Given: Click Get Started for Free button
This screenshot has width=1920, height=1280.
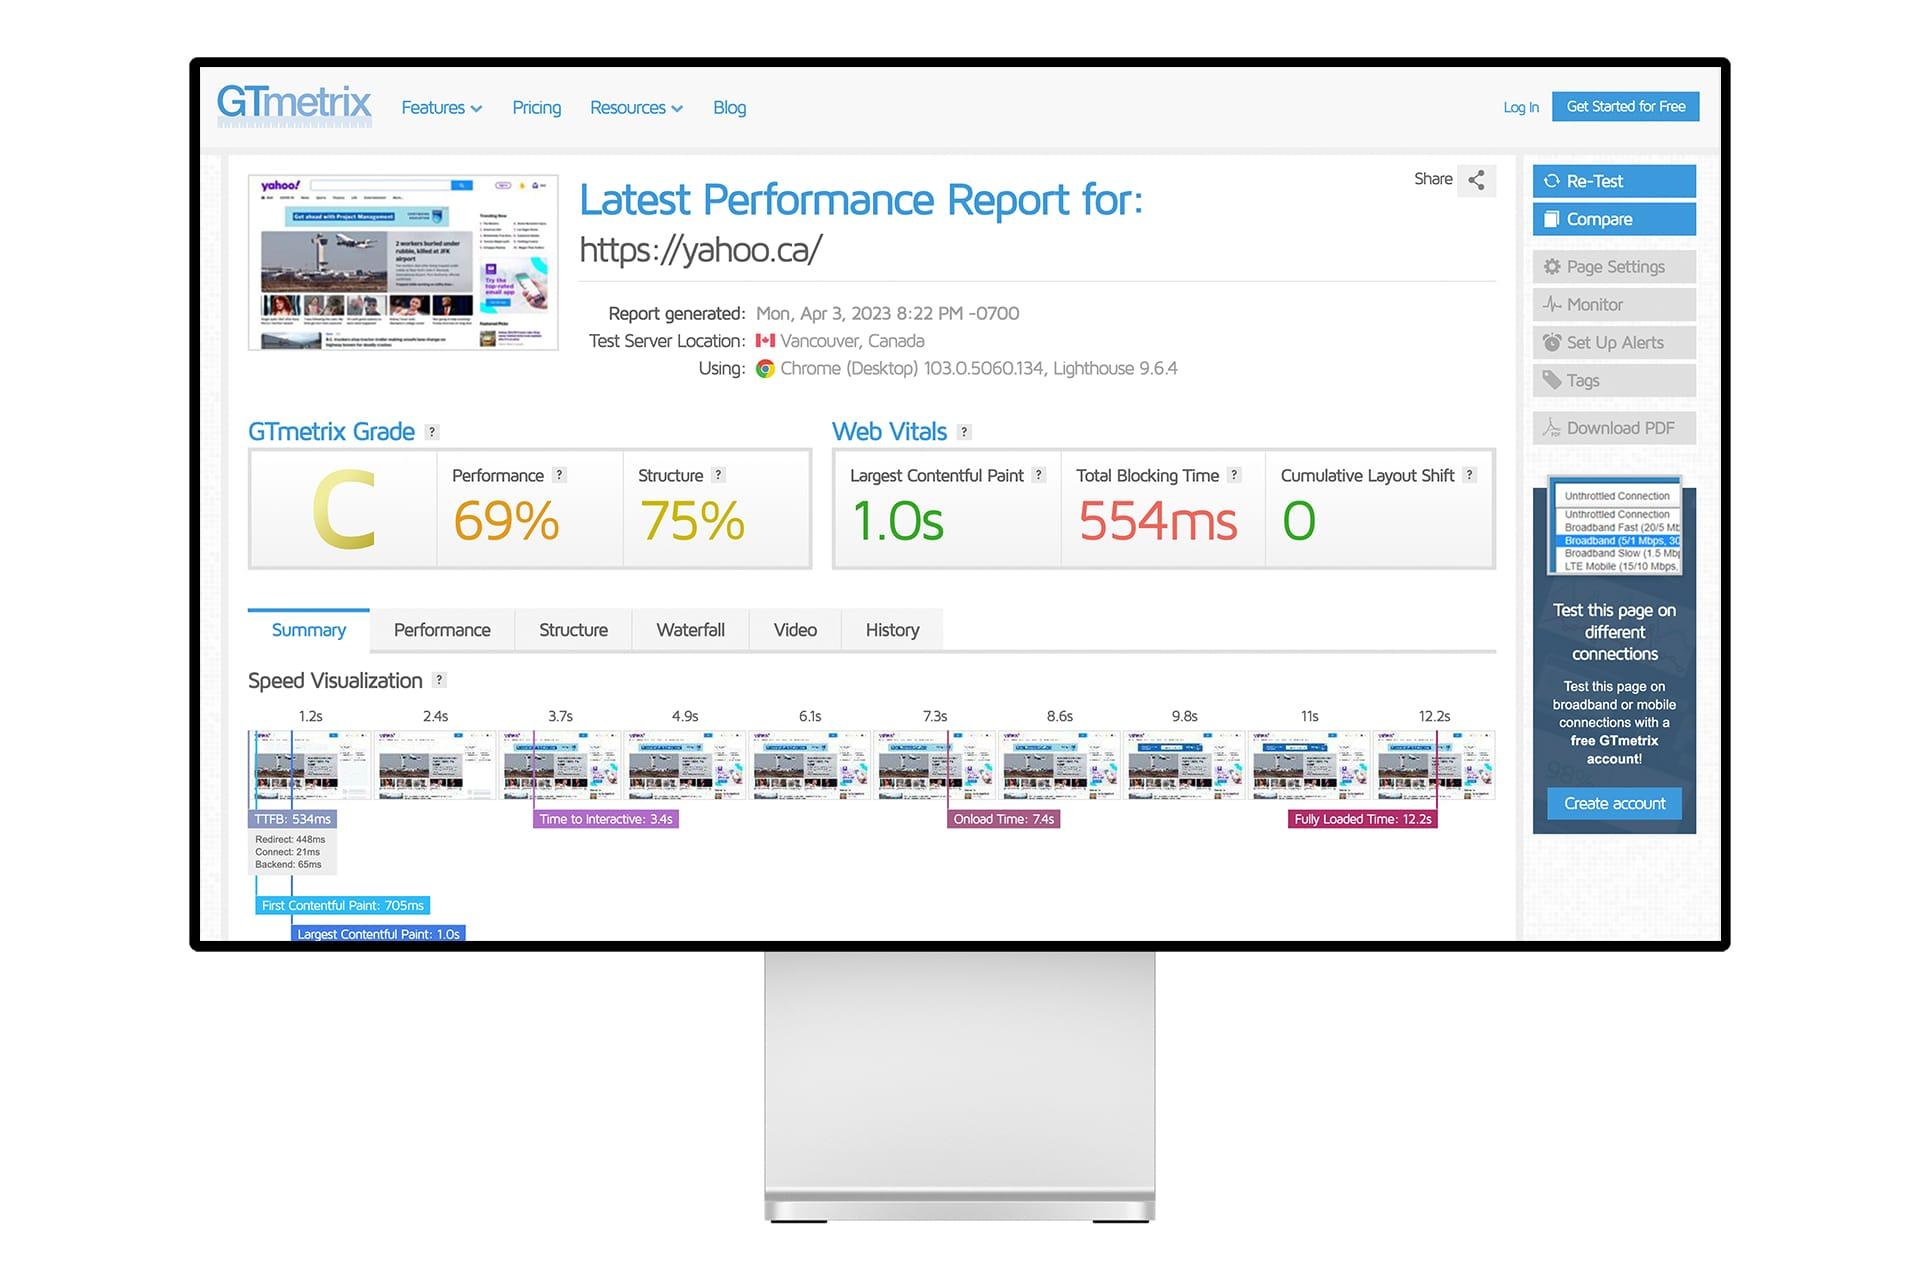Looking at the screenshot, I should coord(1625,106).
